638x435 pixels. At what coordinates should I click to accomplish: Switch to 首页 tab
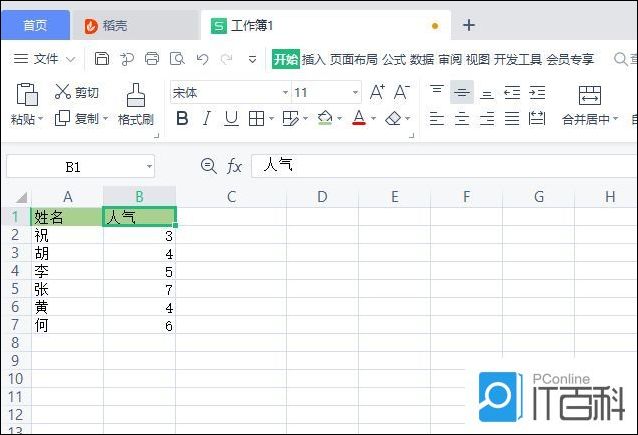35,25
